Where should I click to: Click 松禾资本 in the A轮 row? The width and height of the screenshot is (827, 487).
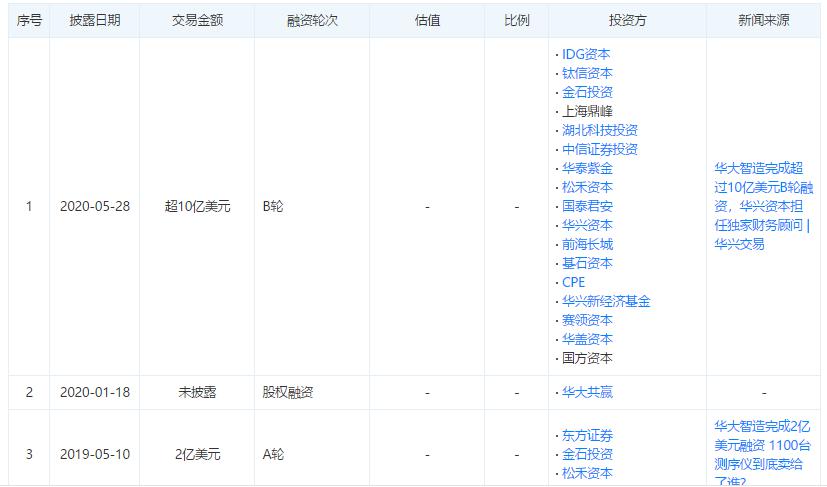click(587, 473)
